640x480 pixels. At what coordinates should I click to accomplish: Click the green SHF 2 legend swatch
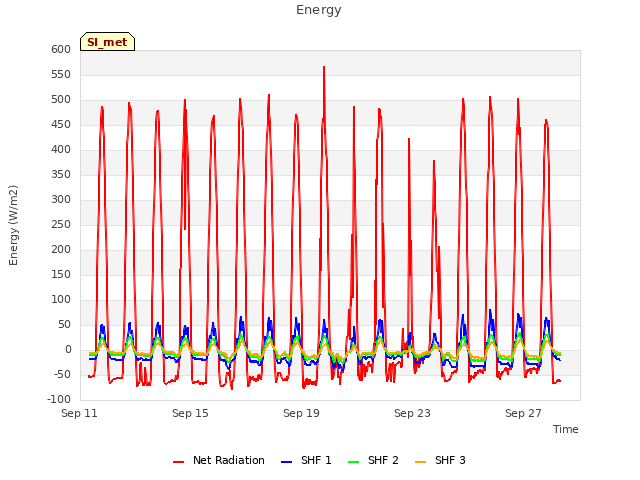click(x=353, y=462)
